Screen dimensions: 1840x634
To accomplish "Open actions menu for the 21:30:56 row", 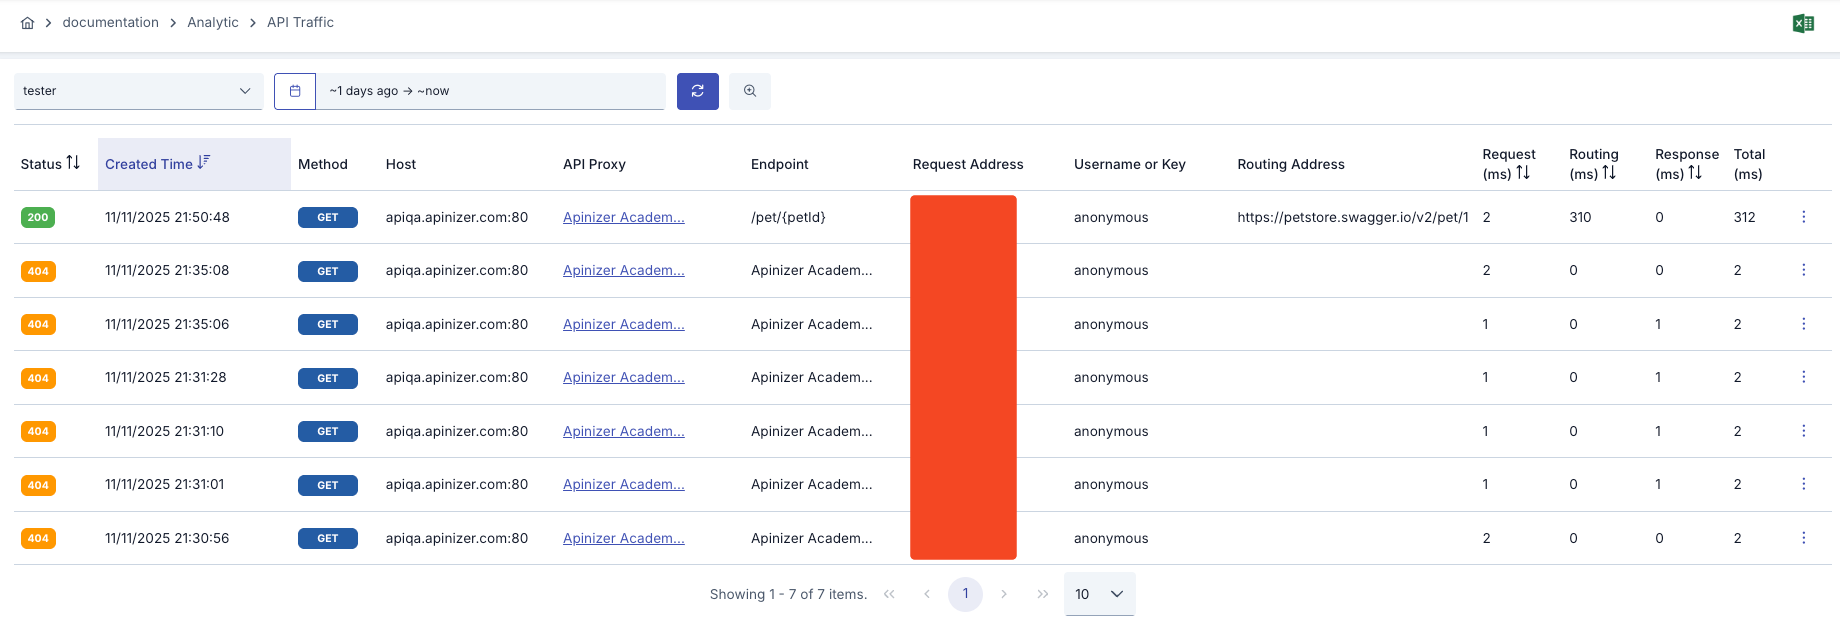I will 1803,538.
